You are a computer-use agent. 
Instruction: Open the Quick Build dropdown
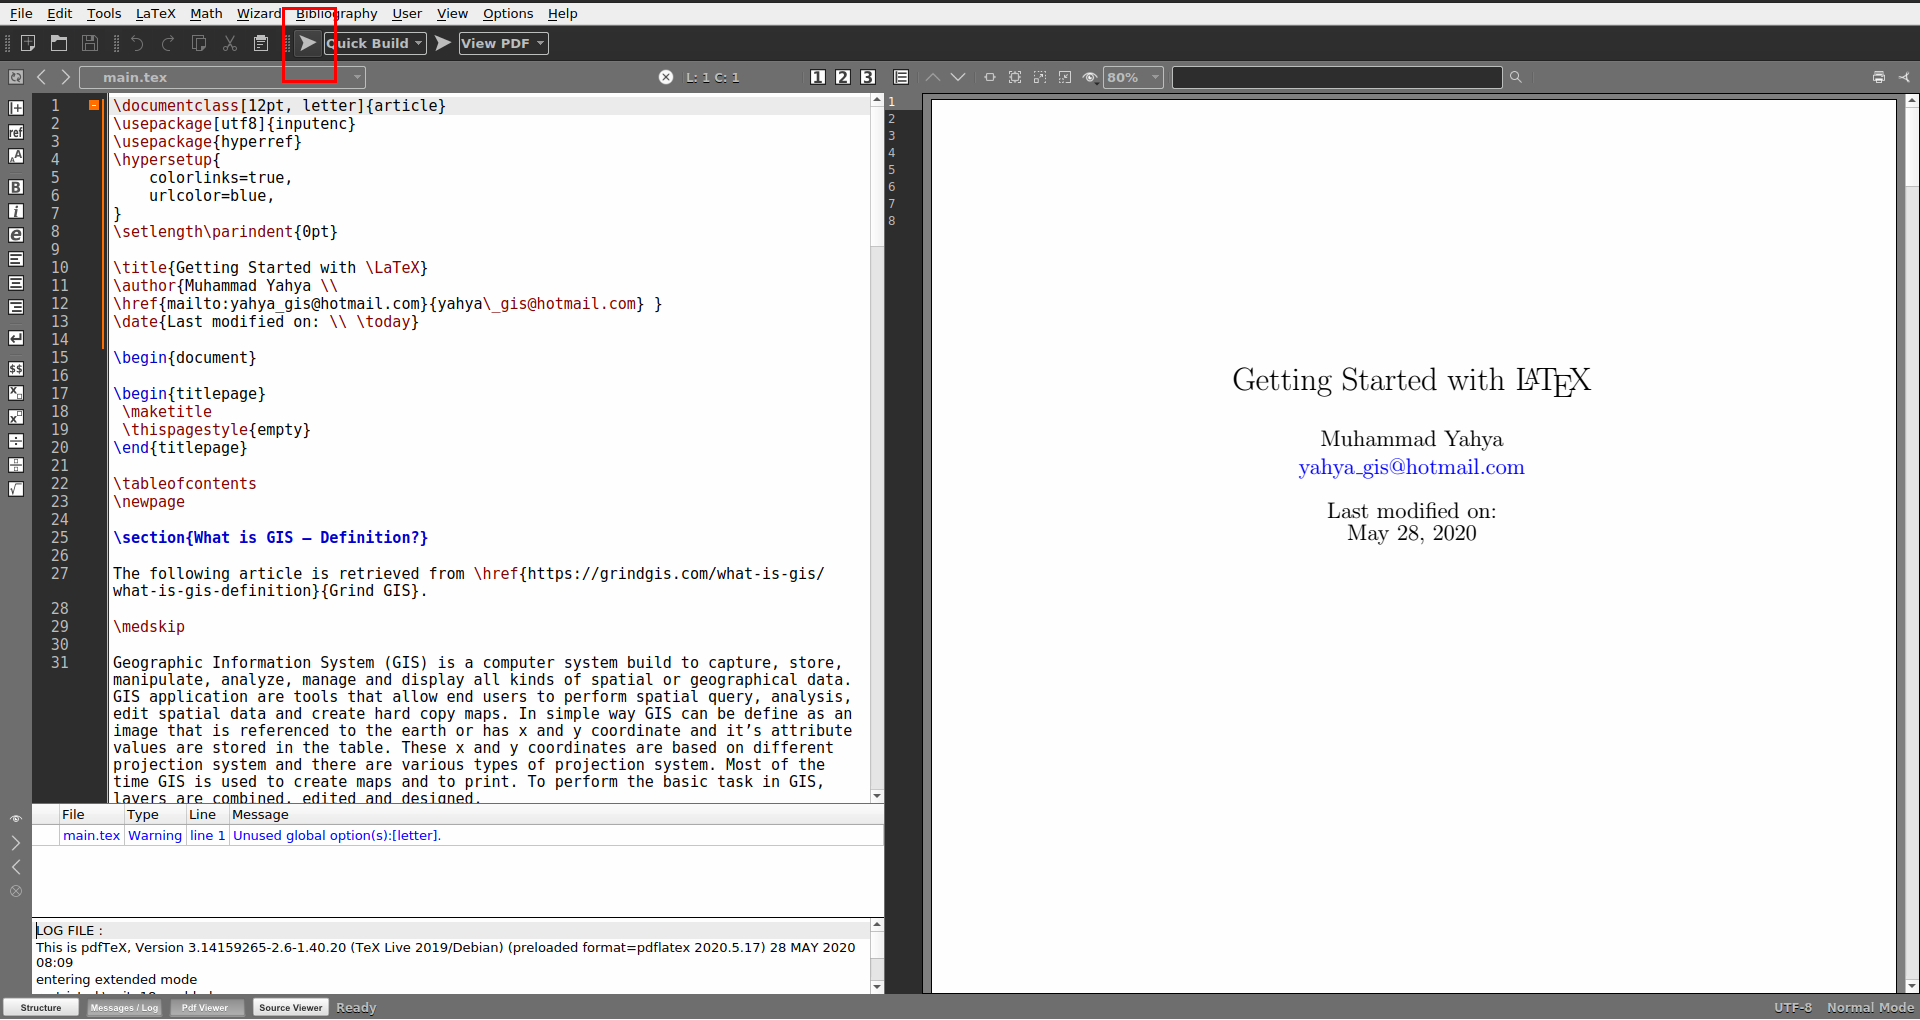418,43
